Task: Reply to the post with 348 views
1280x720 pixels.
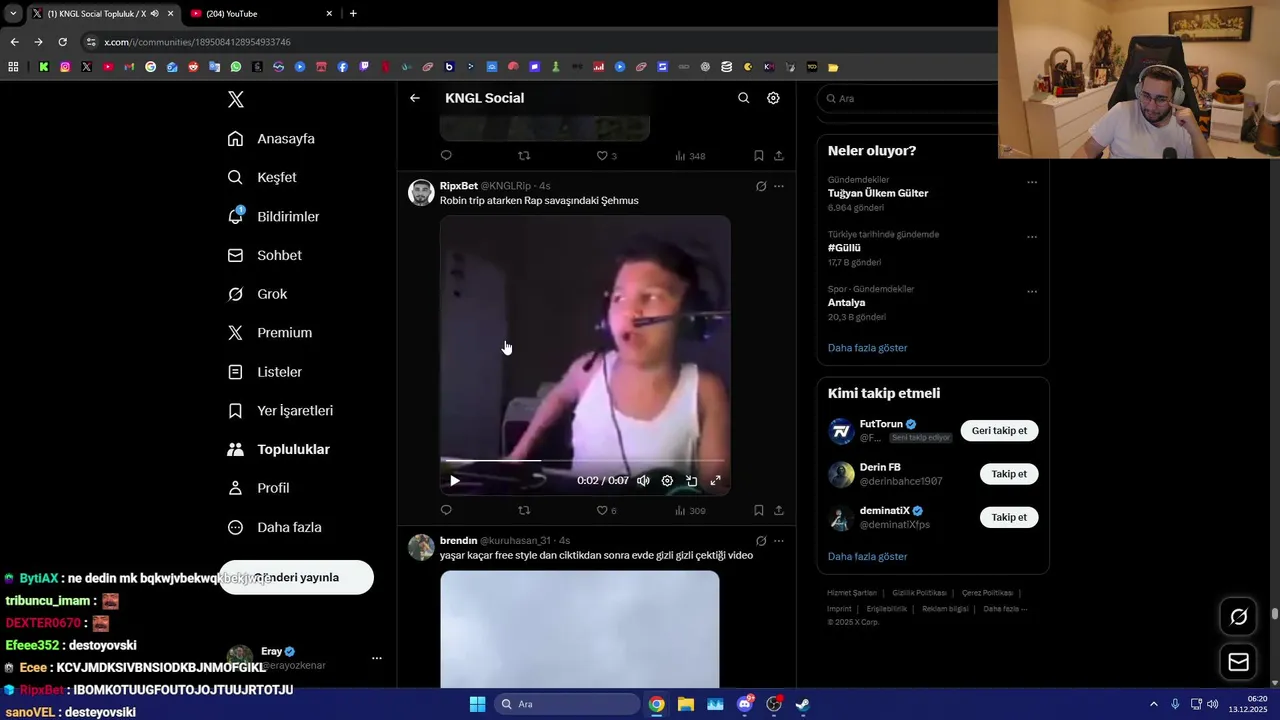Action: coord(446,156)
